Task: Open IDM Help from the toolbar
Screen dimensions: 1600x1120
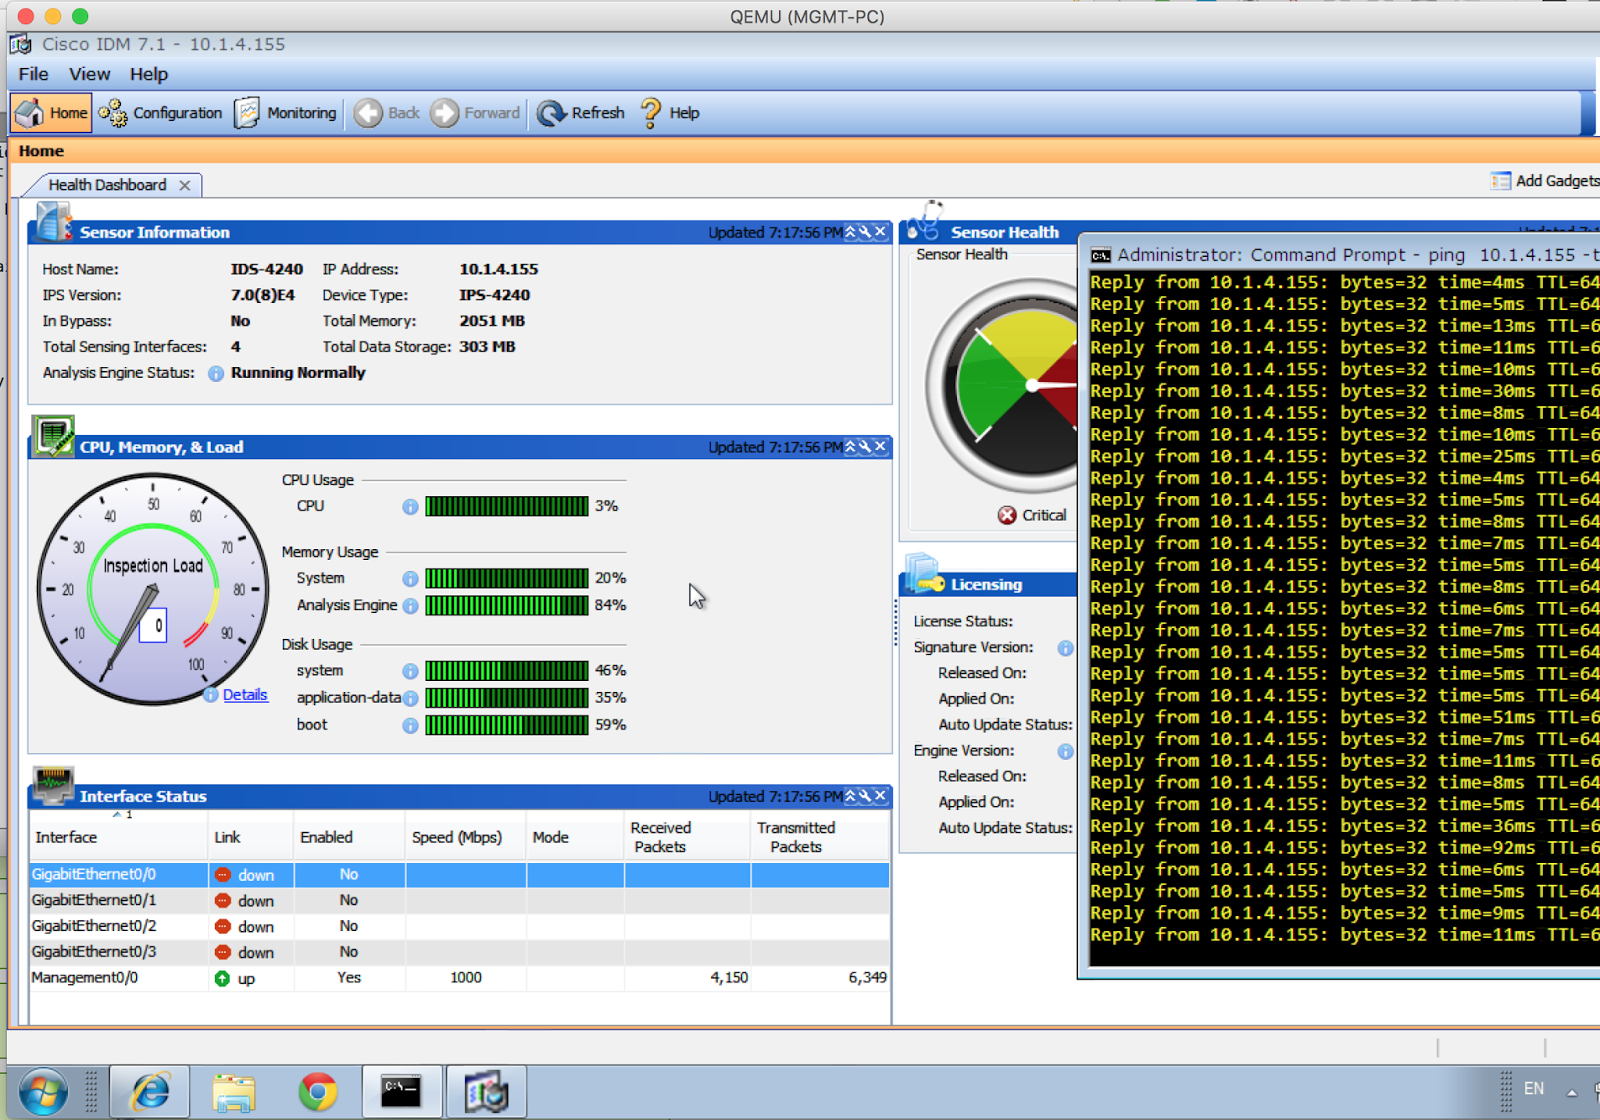Action: 668,112
